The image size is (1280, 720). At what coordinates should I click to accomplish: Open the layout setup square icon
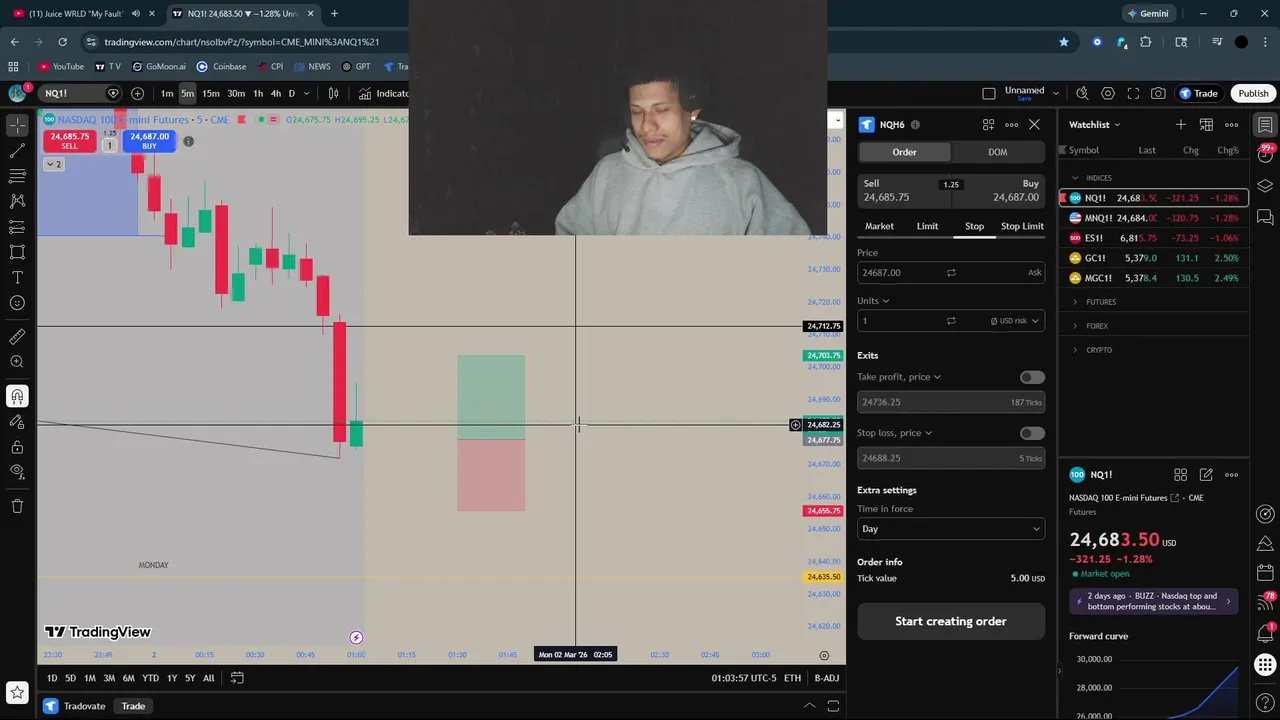(989, 93)
